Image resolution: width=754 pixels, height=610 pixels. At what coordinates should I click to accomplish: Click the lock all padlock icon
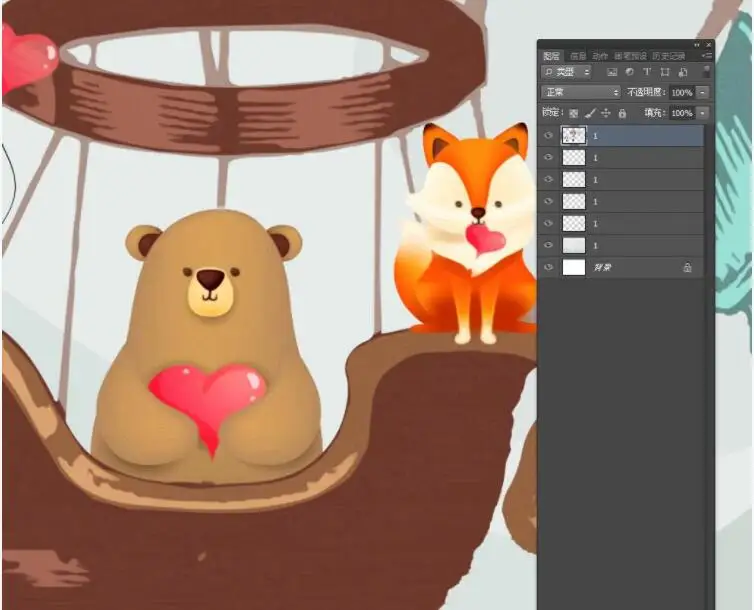(x=622, y=113)
